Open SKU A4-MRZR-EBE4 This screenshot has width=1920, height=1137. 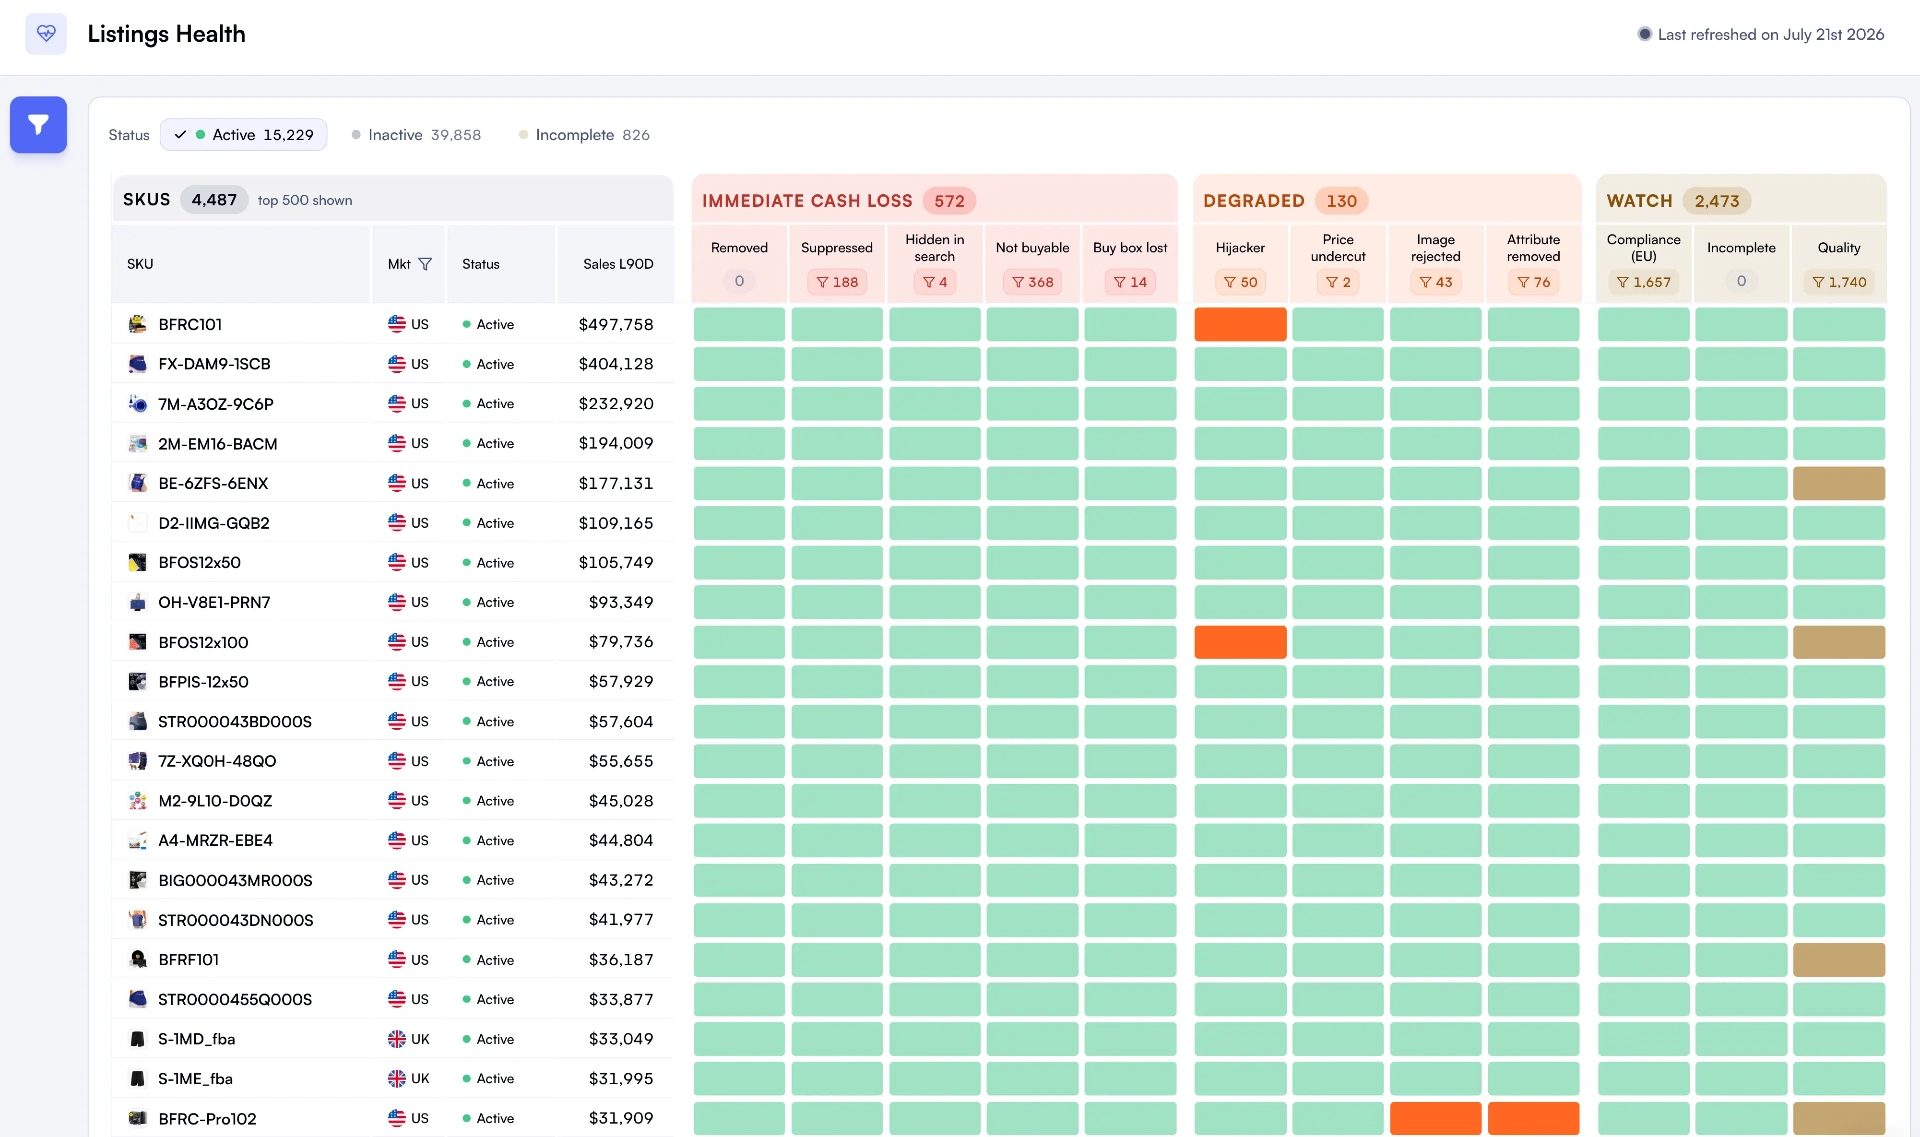coord(215,841)
